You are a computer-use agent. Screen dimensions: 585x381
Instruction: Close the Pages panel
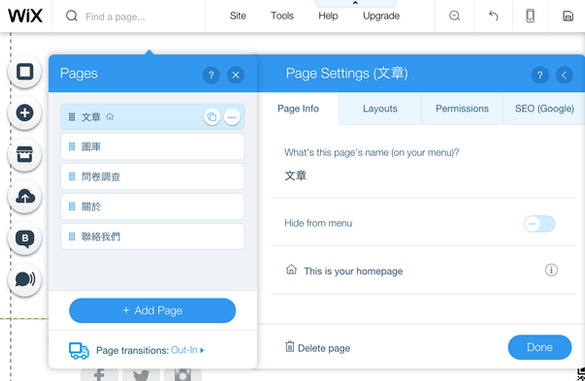[x=236, y=75]
